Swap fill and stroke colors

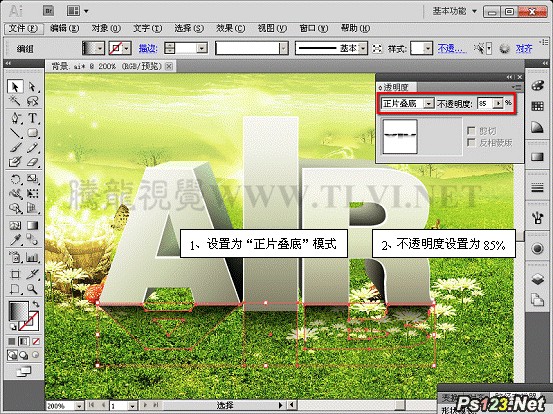[36, 304]
